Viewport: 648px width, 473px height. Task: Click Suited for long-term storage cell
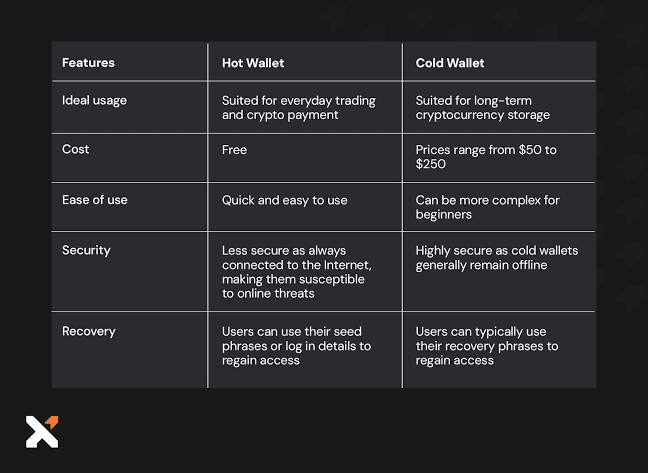click(x=483, y=107)
